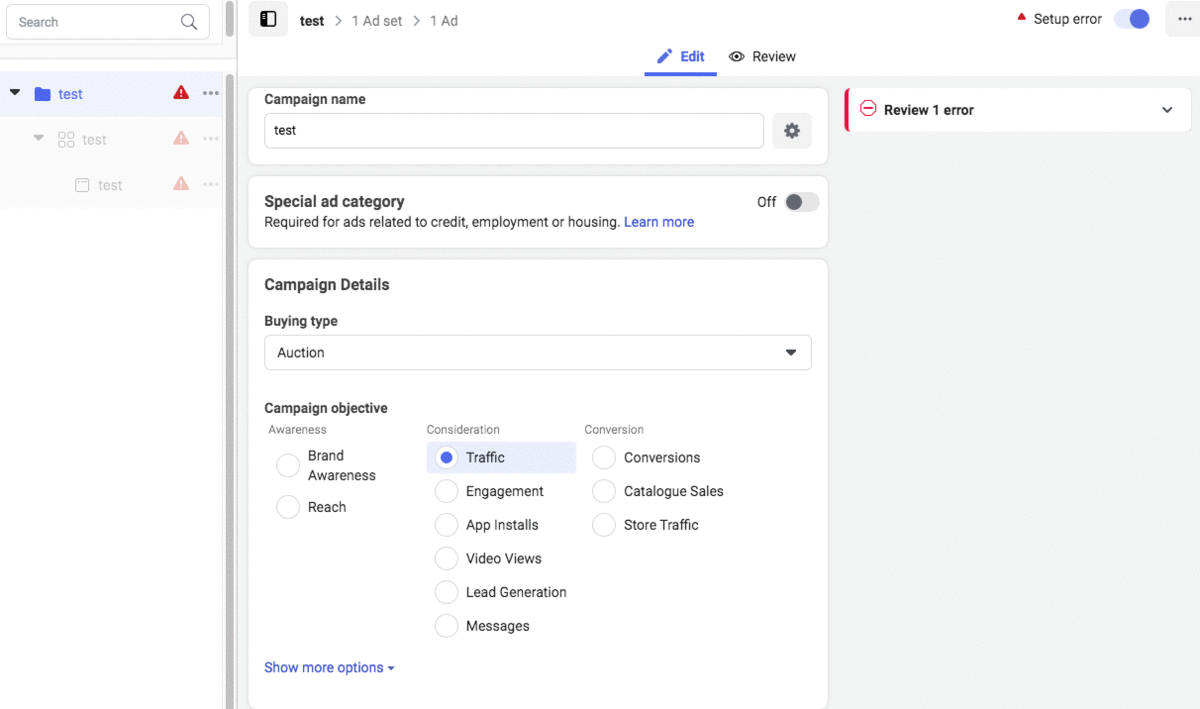Toggle the sidebar panel icon
Viewport: 1200px width, 709px height.
(x=268, y=20)
